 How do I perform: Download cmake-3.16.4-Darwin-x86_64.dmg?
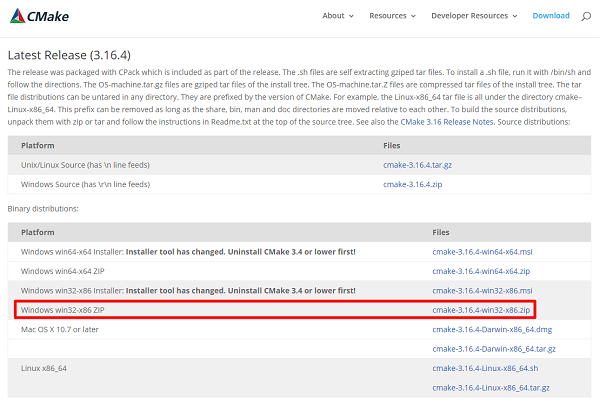[492, 330]
